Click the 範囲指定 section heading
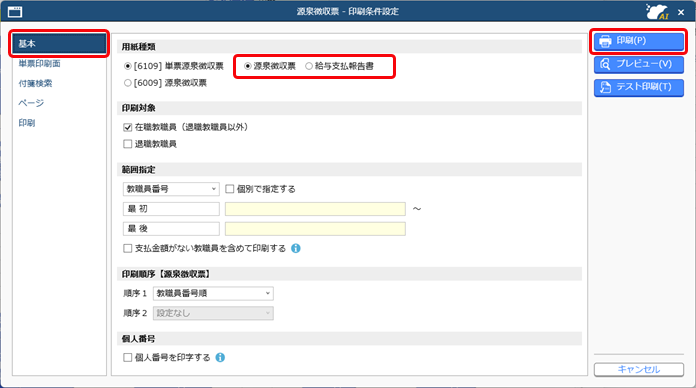This screenshot has height=388, width=696. (138, 170)
